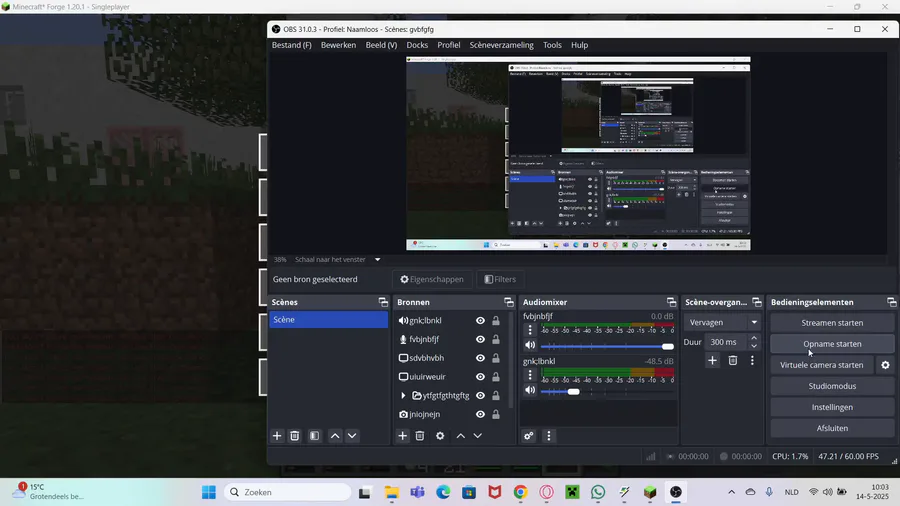Open Google Chrome from the taskbar
The height and width of the screenshot is (506, 900).
click(x=521, y=492)
